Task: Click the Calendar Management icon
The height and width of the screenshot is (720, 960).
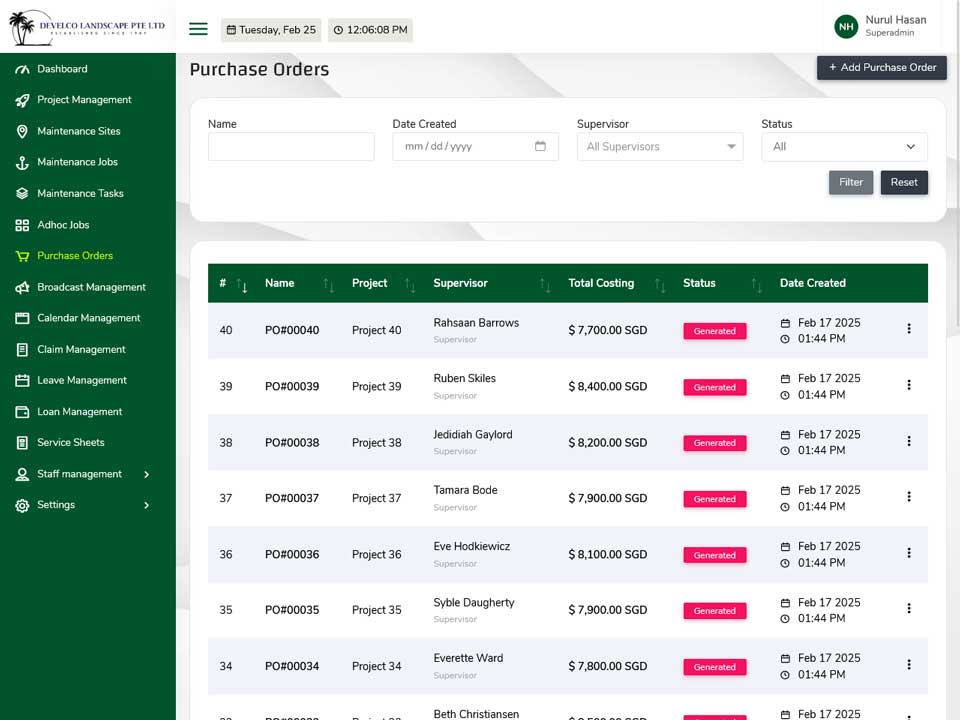Action: (22, 318)
